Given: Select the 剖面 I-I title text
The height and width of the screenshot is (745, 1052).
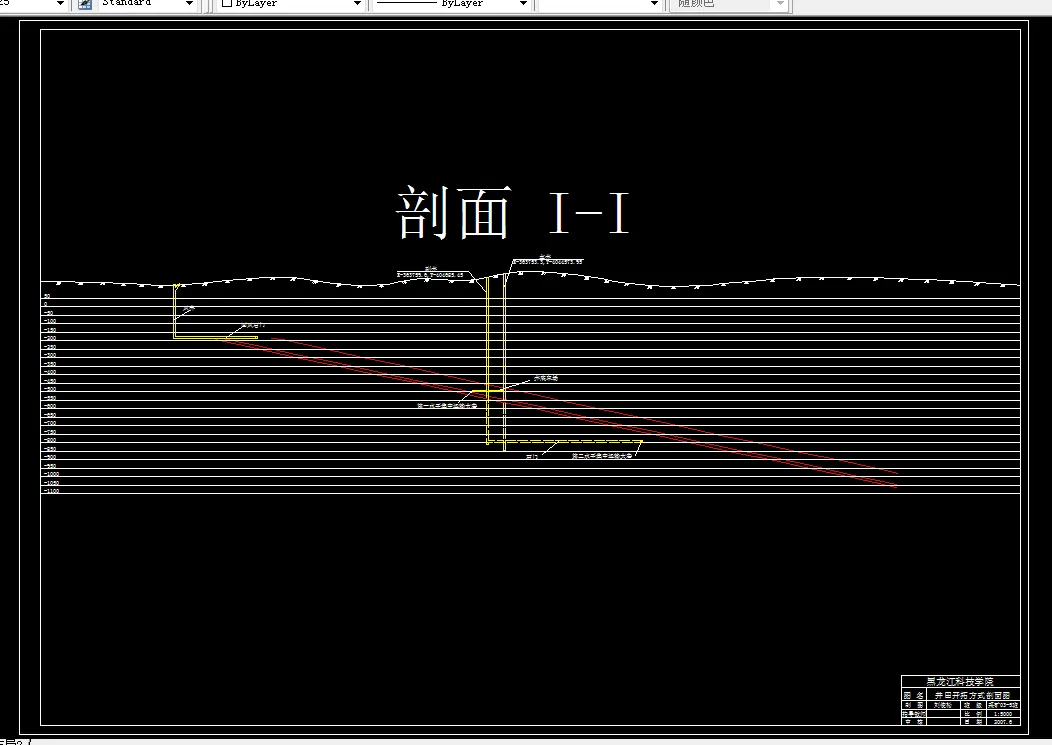Looking at the screenshot, I should [513, 213].
